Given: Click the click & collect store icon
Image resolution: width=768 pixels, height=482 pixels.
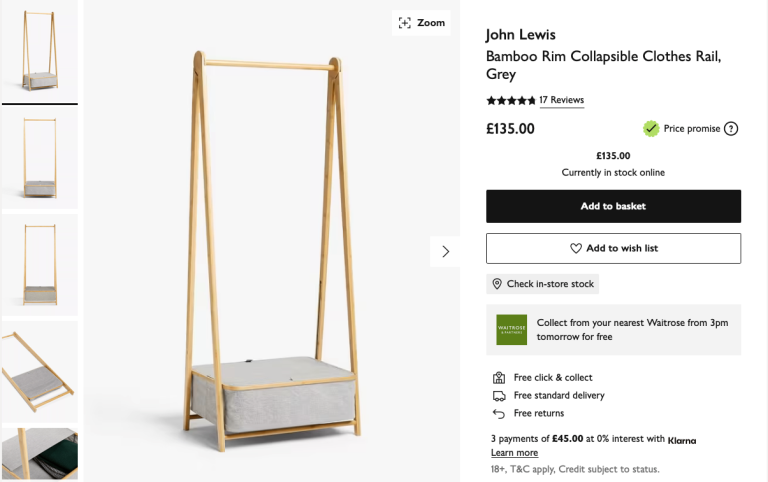Looking at the screenshot, I should (x=499, y=378).
